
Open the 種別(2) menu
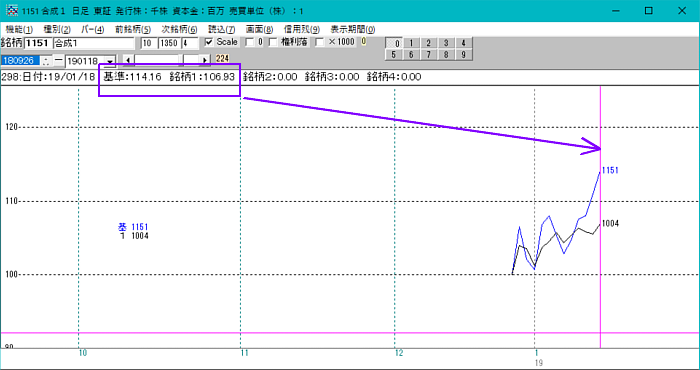pyautogui.click(x=57, y=30)
